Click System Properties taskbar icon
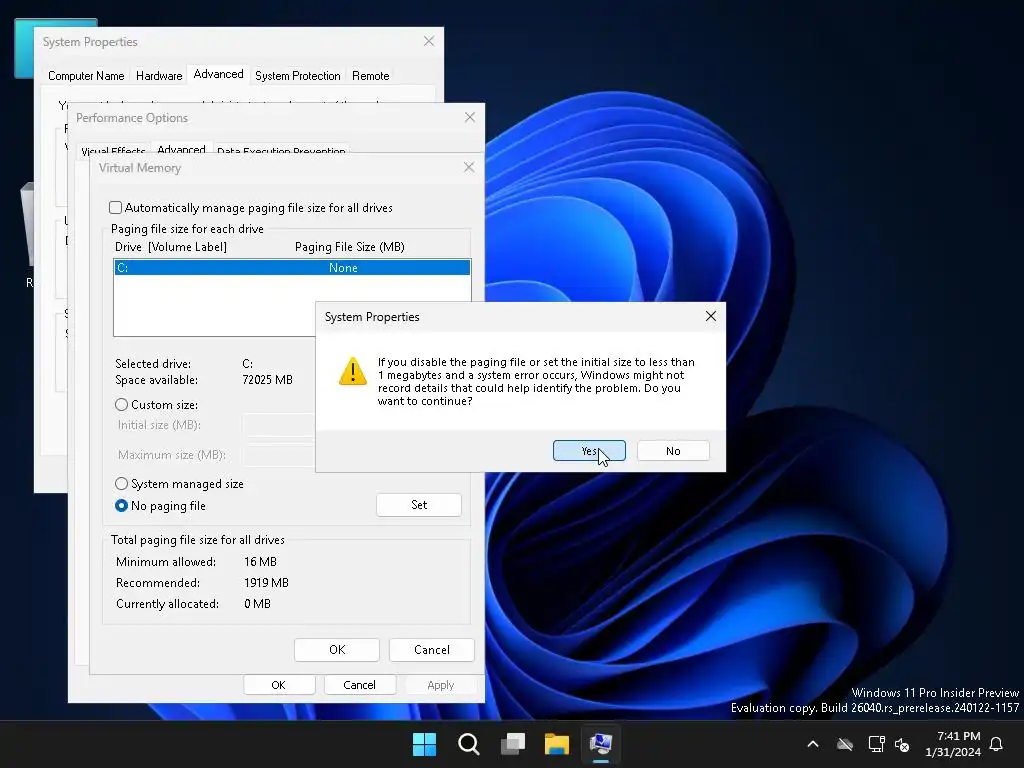Screen dimensions: 1024x768 601,744
